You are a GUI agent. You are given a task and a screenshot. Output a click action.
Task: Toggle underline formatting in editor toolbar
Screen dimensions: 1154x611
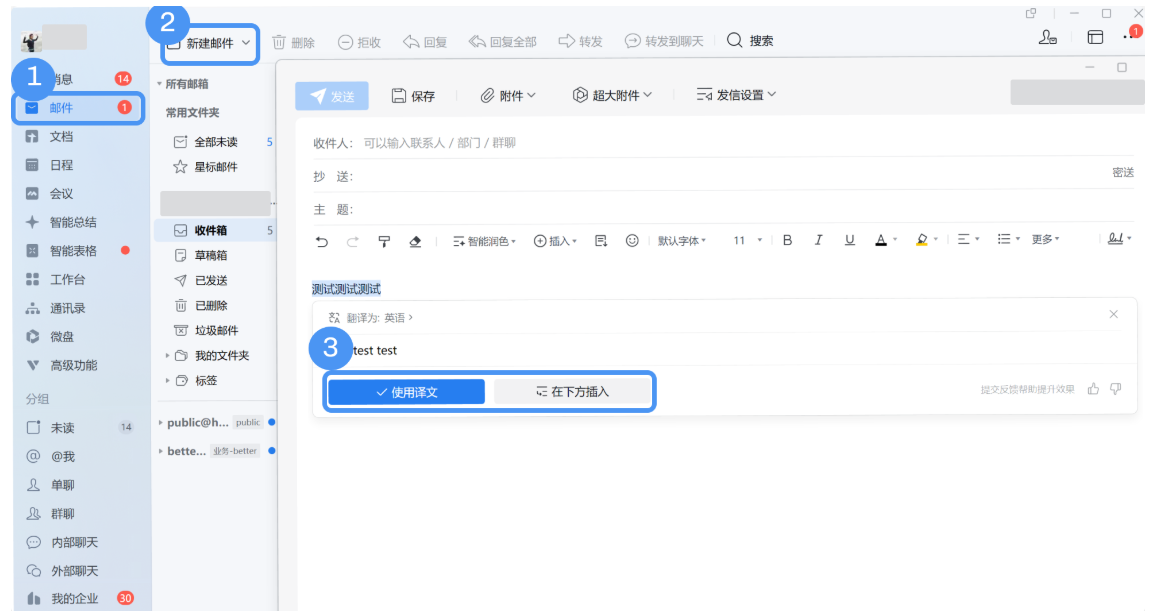pyautogui.click(x=849, y=240)
